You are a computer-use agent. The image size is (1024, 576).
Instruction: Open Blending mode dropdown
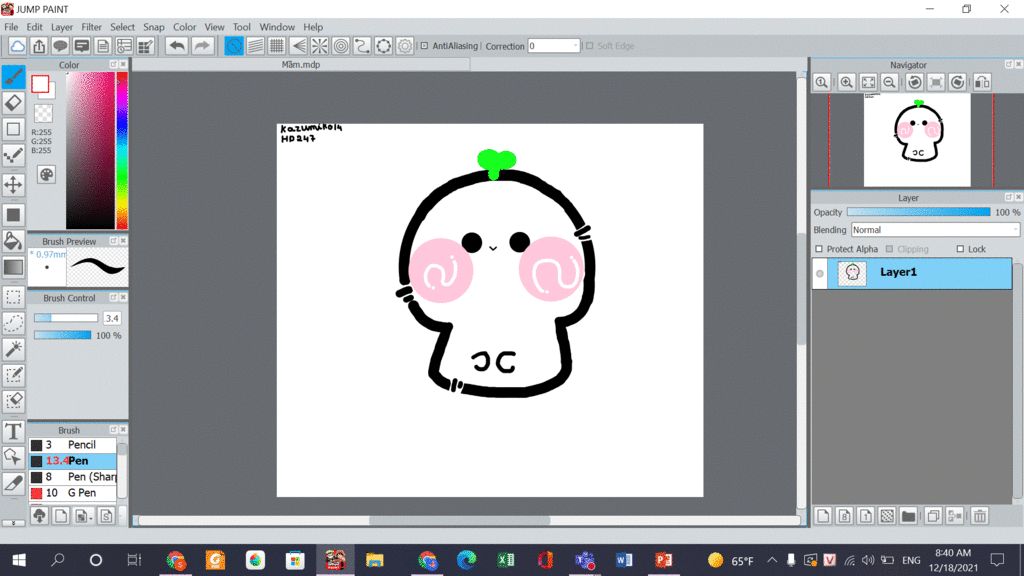935,230
